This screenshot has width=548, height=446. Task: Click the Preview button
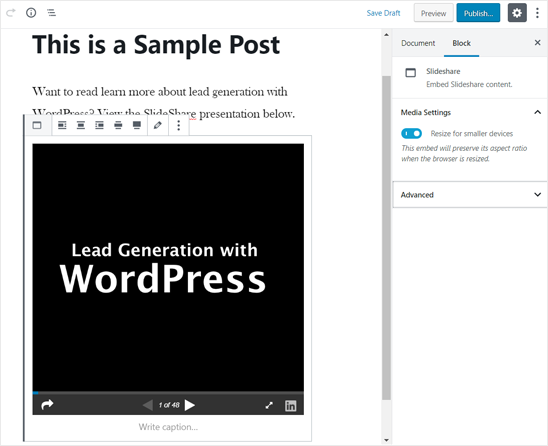(x=433, y=13)
